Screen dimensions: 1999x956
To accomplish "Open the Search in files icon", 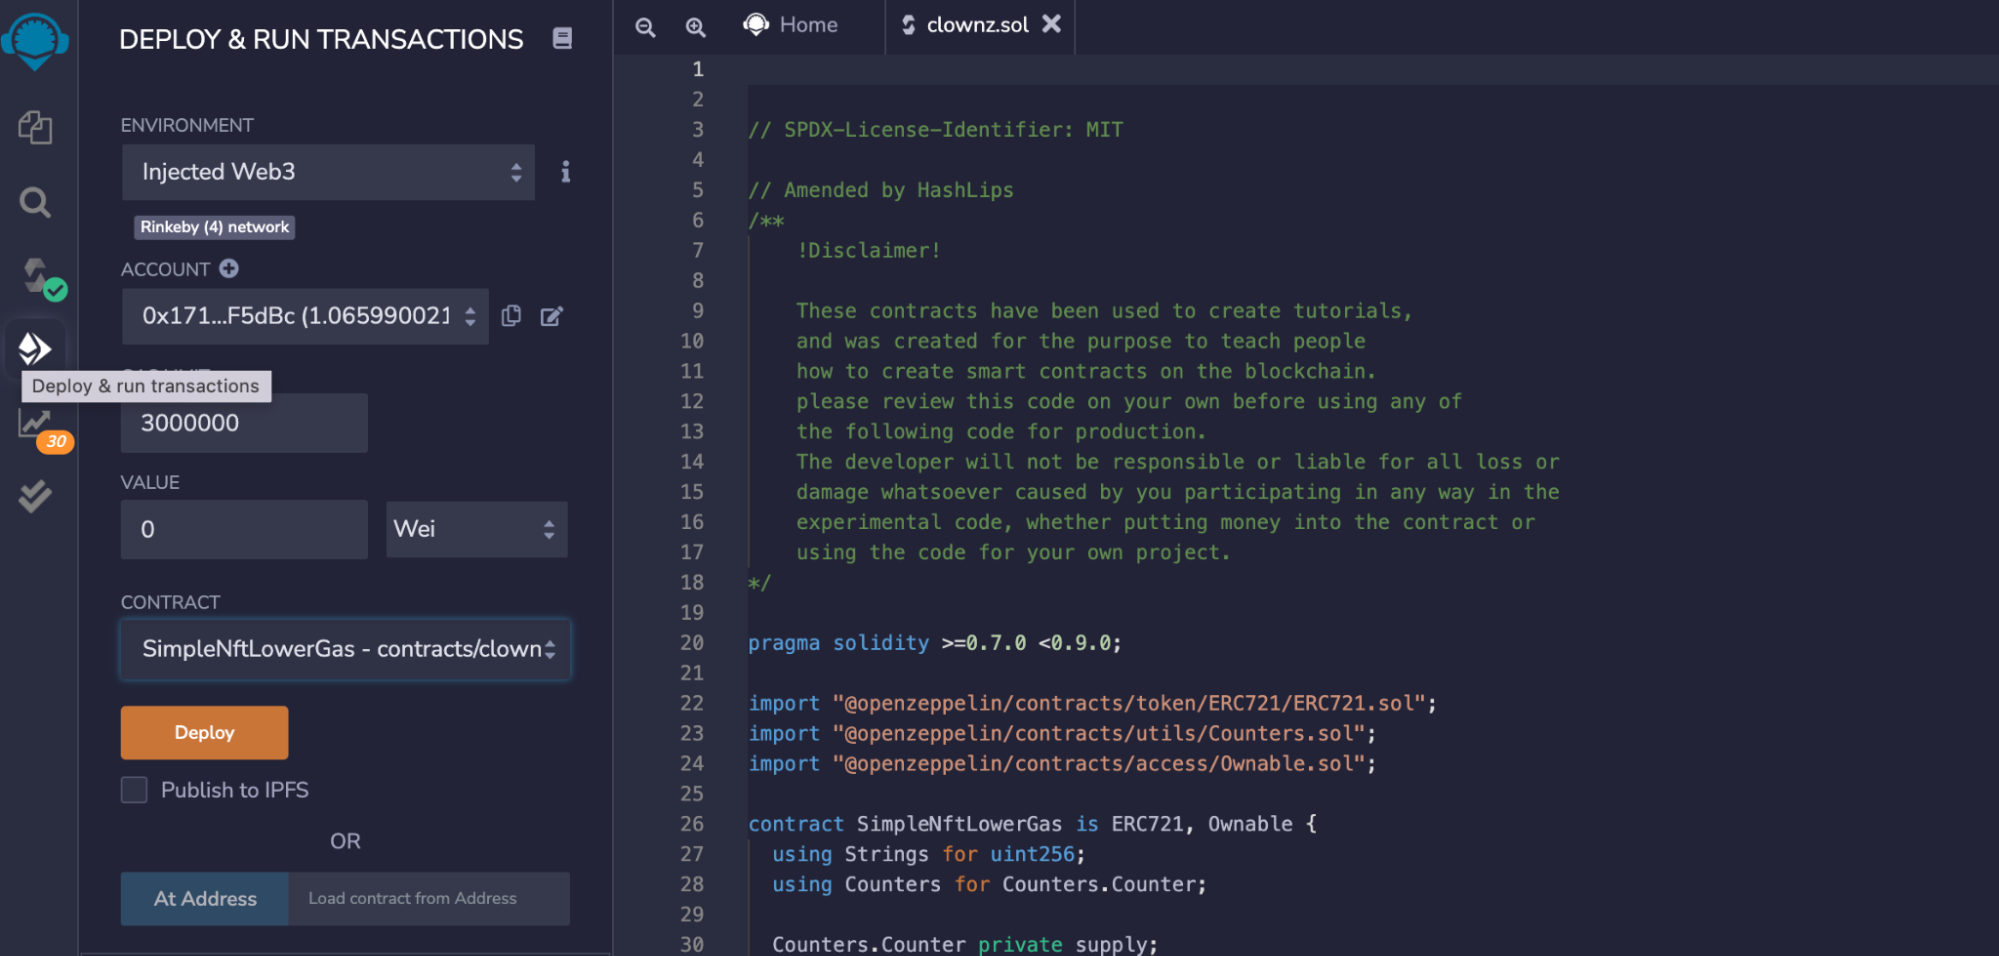I will pos(35,203).
